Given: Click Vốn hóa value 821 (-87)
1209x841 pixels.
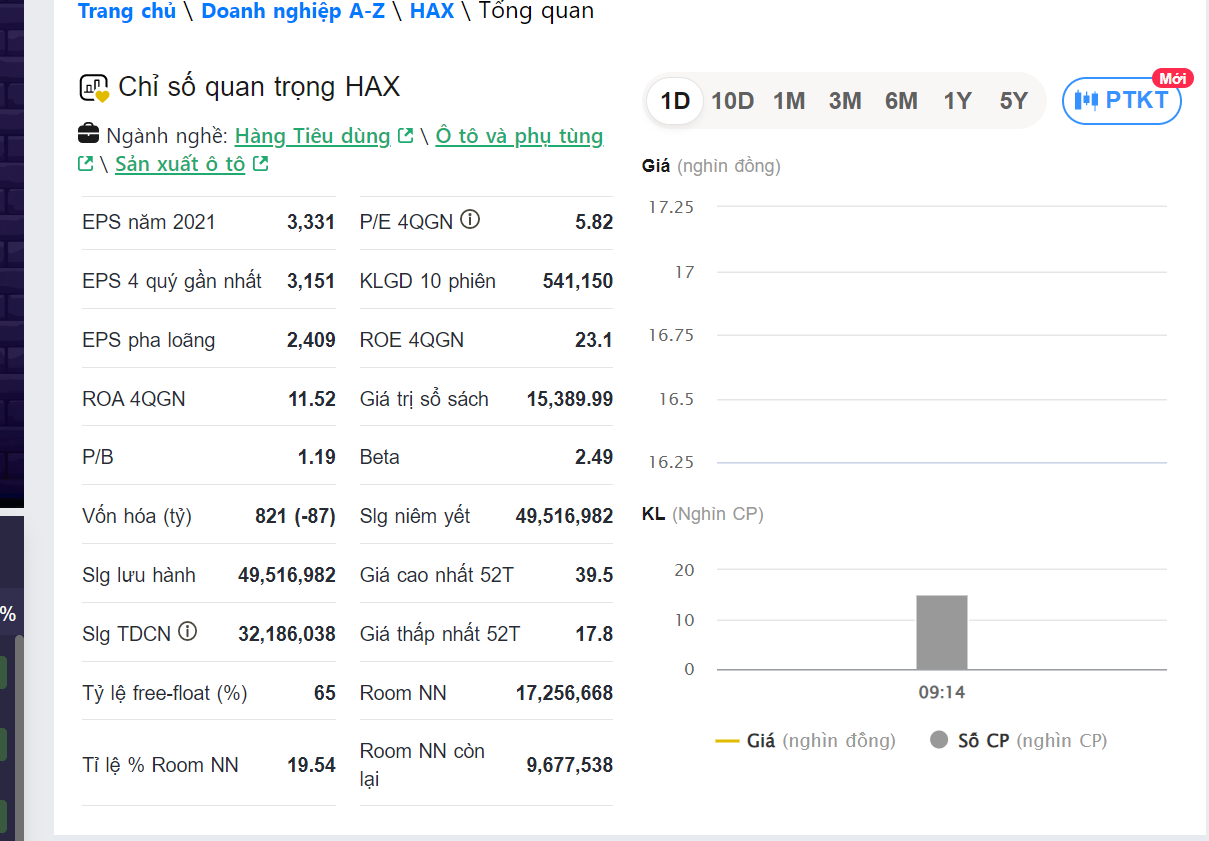Looking at the screenshot, I should click(x=296, y=516).
